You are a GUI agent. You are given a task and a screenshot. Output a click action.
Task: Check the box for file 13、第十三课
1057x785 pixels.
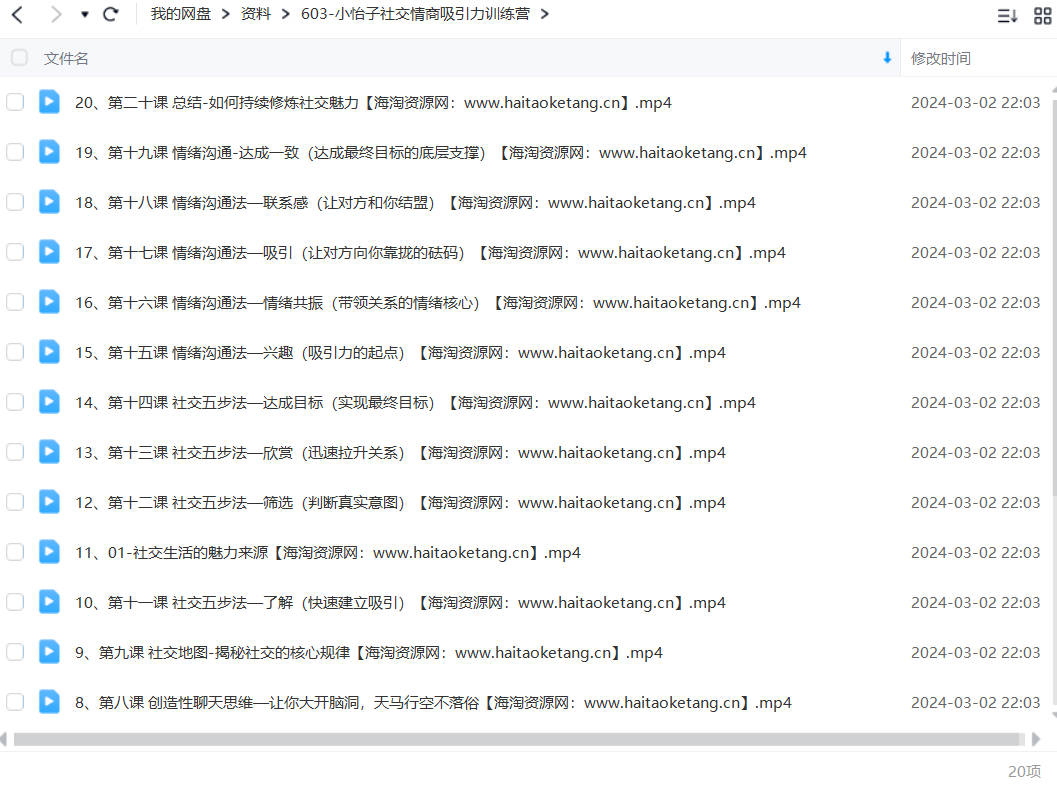click(15, 452)
